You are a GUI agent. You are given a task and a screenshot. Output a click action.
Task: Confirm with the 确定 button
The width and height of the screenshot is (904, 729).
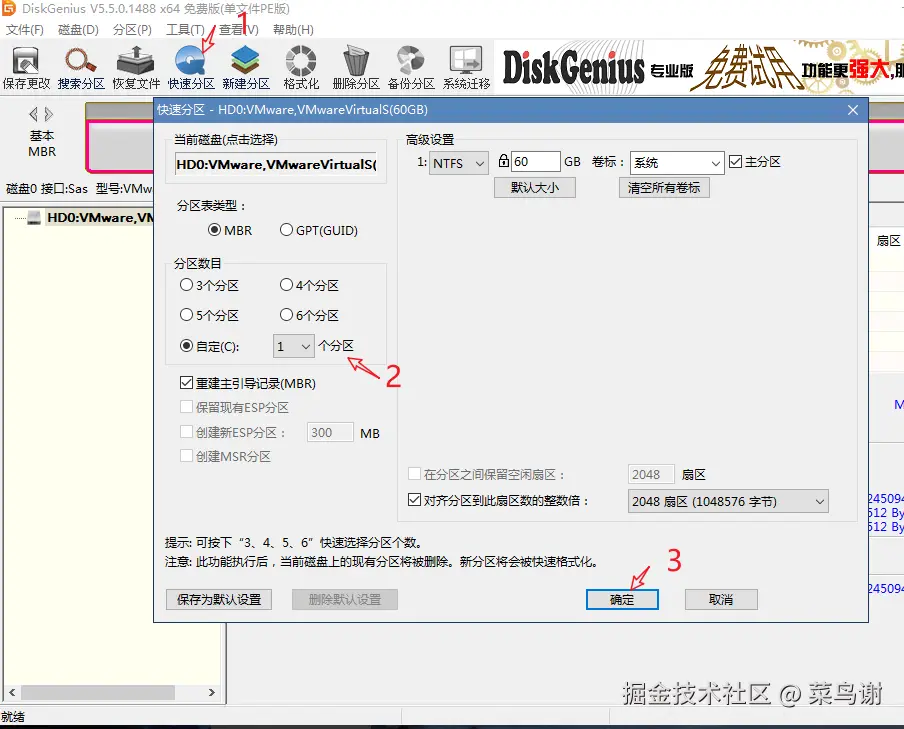(622, 599)
